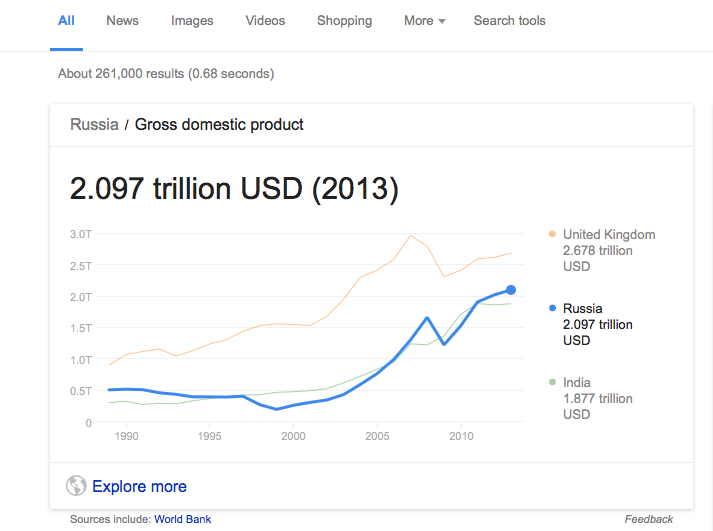Click the Feedback link
Screen dimensions: 713x531
pos(649,519)
